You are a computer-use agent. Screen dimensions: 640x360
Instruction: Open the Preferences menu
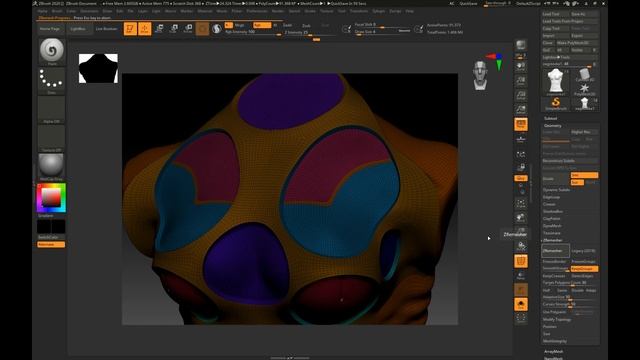coord(257,11)
